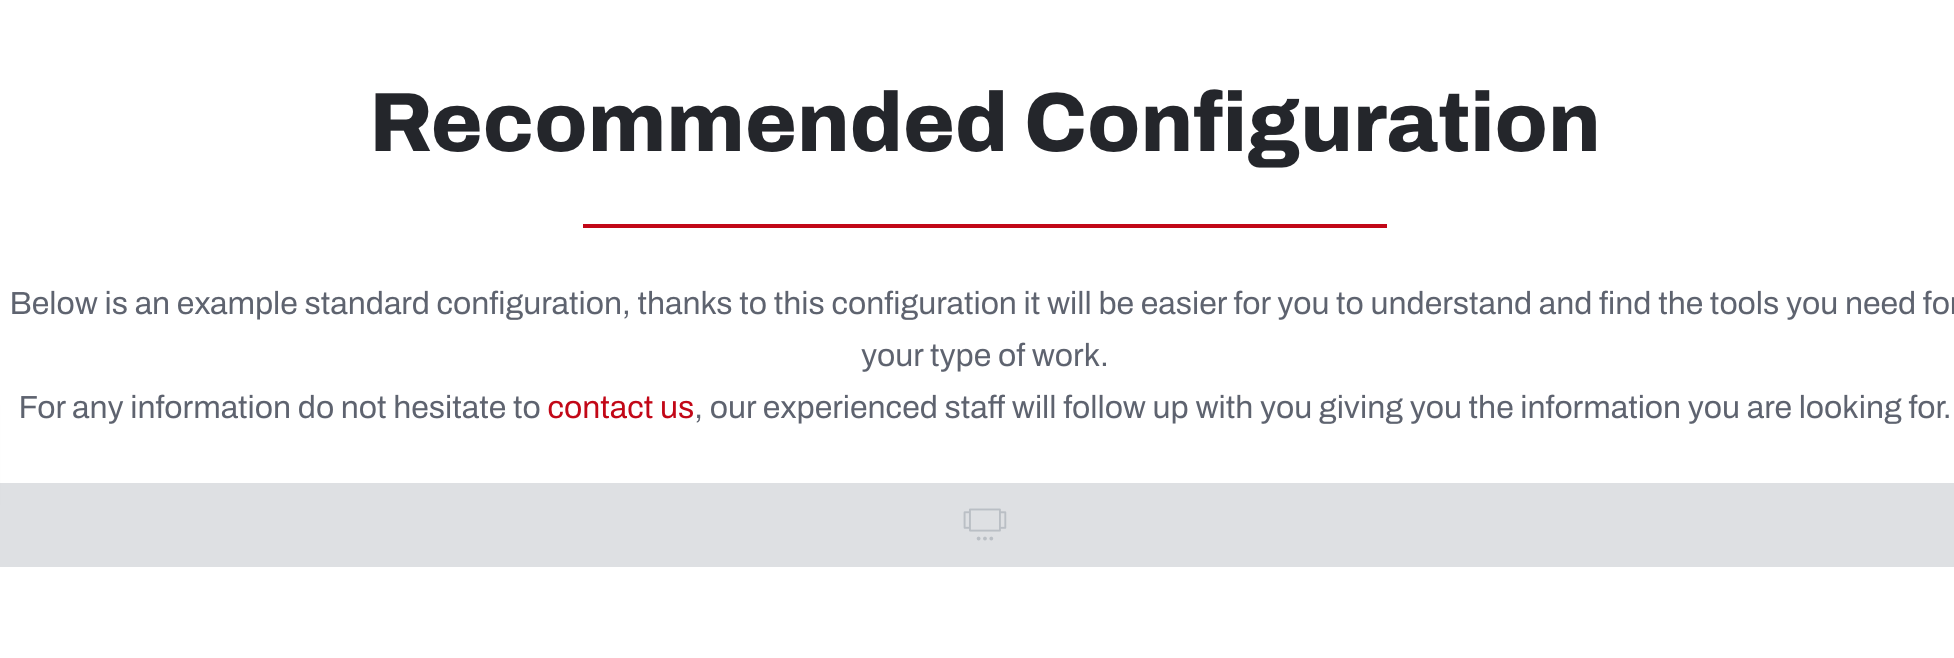Viewport: 1954px width, 658px height.
Task: Click the phrase "standard configuration" in the paragraph
Action: coord(462,304)
